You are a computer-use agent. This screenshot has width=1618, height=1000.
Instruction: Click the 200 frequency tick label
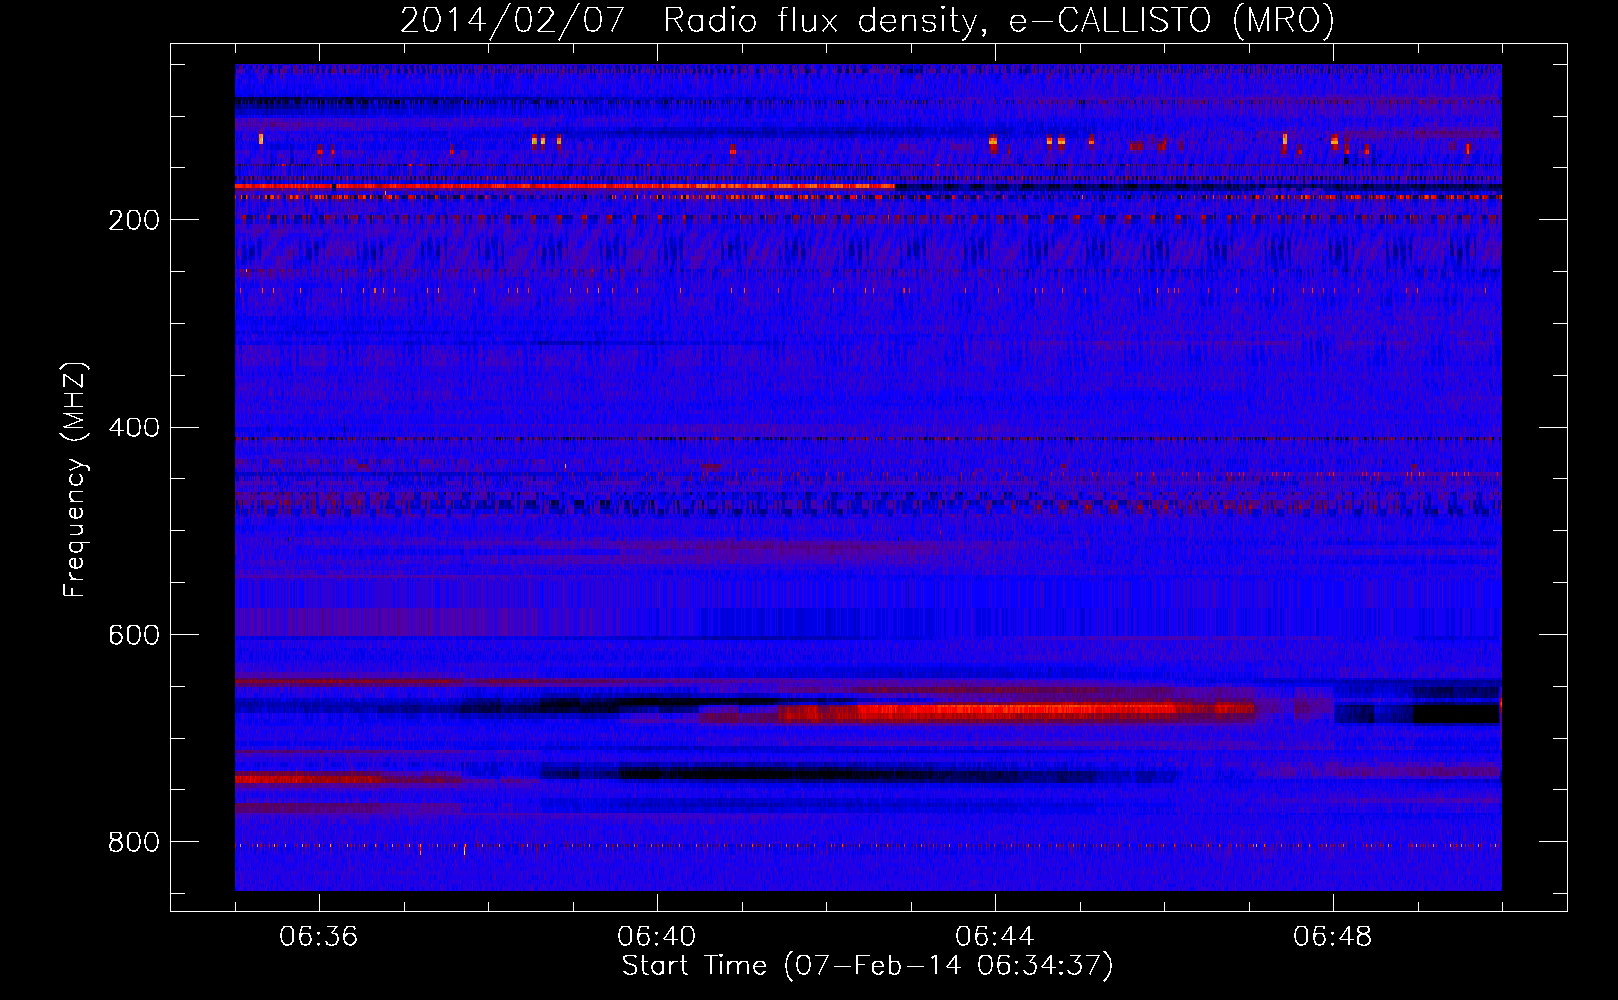pyautogui.click(x=134, y=220)
